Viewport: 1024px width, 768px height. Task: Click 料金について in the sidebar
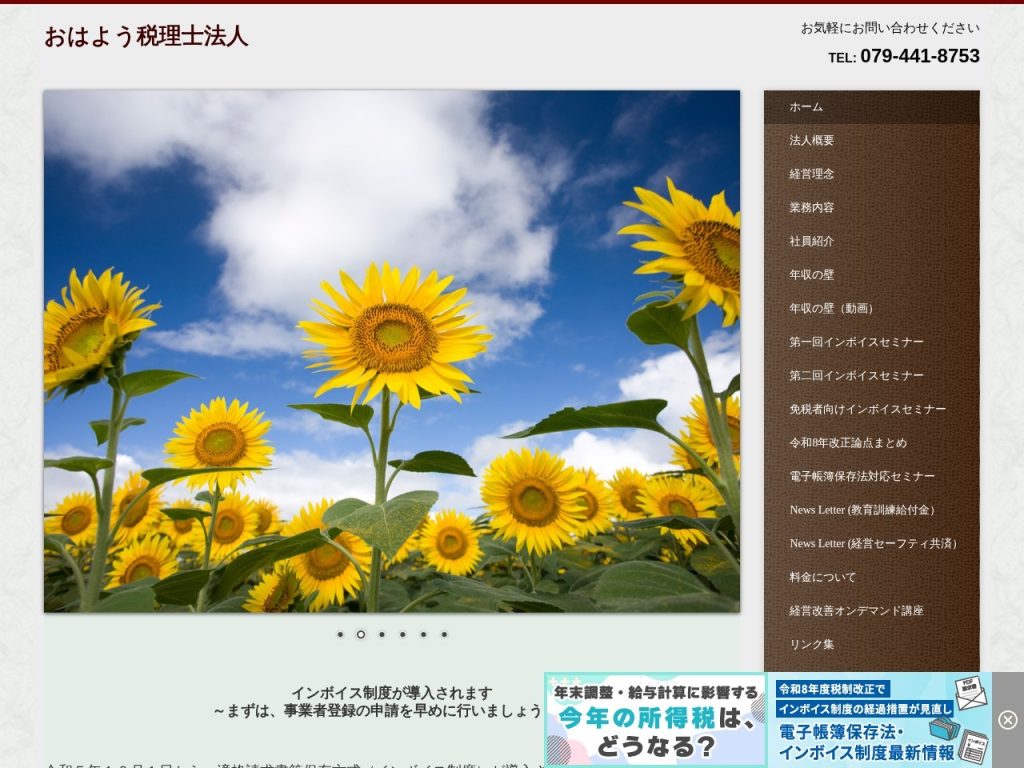872,577
